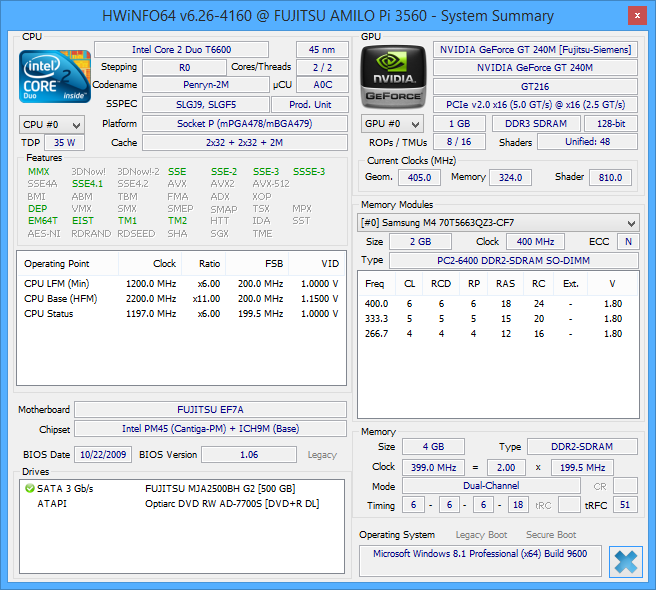This screenshot has height=590, width=656.
Task: Select the CPU Status row
Action: (181, 314)
